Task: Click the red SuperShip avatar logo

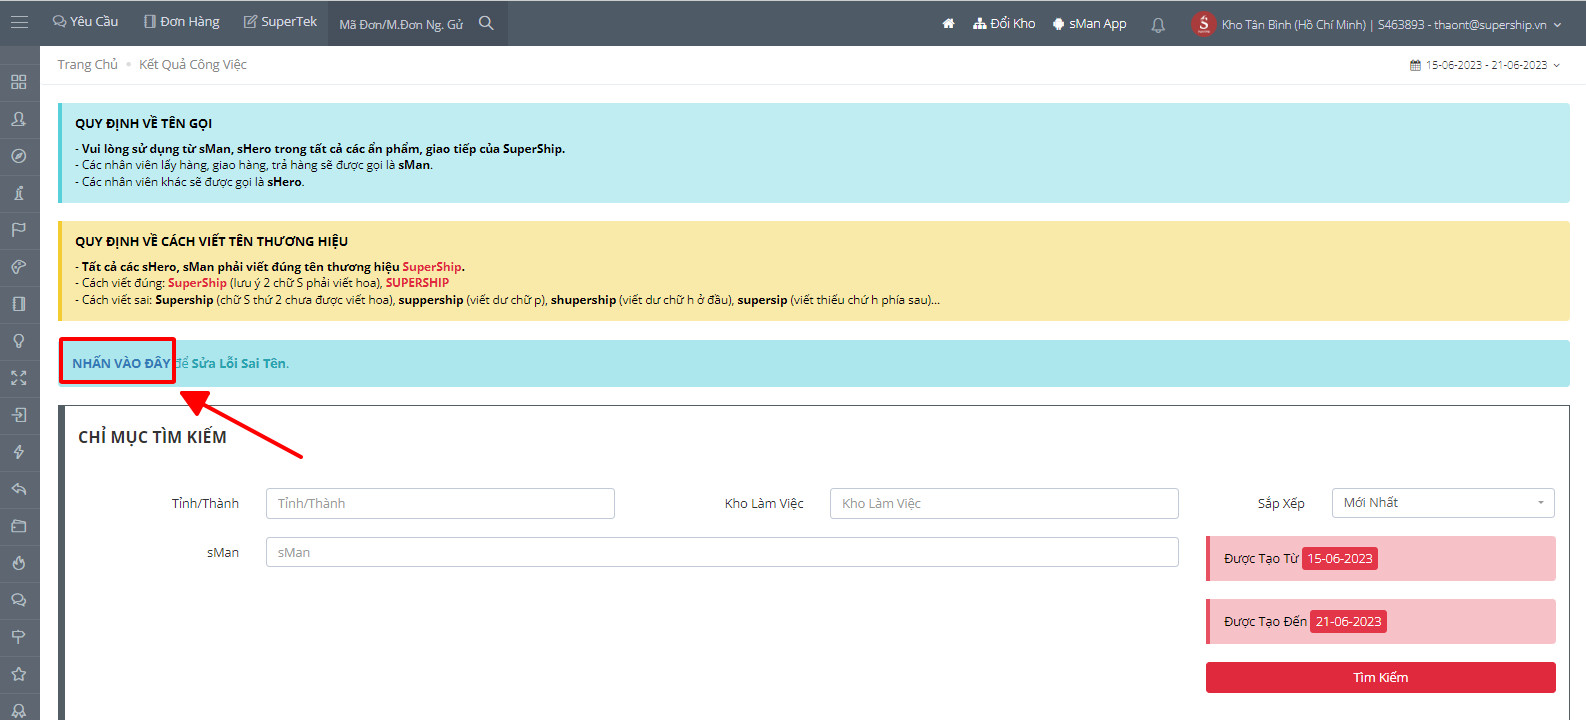Action: click(x=1203, y=24)
